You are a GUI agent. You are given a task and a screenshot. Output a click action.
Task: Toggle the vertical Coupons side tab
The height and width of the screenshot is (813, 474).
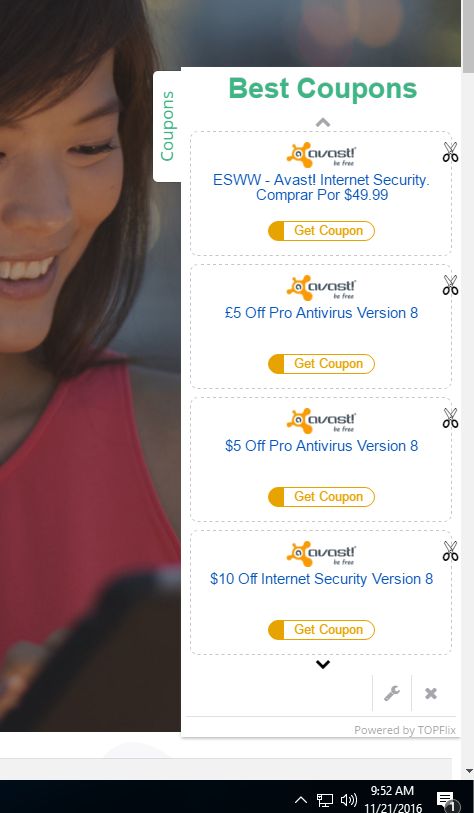(x=167, y=126)
